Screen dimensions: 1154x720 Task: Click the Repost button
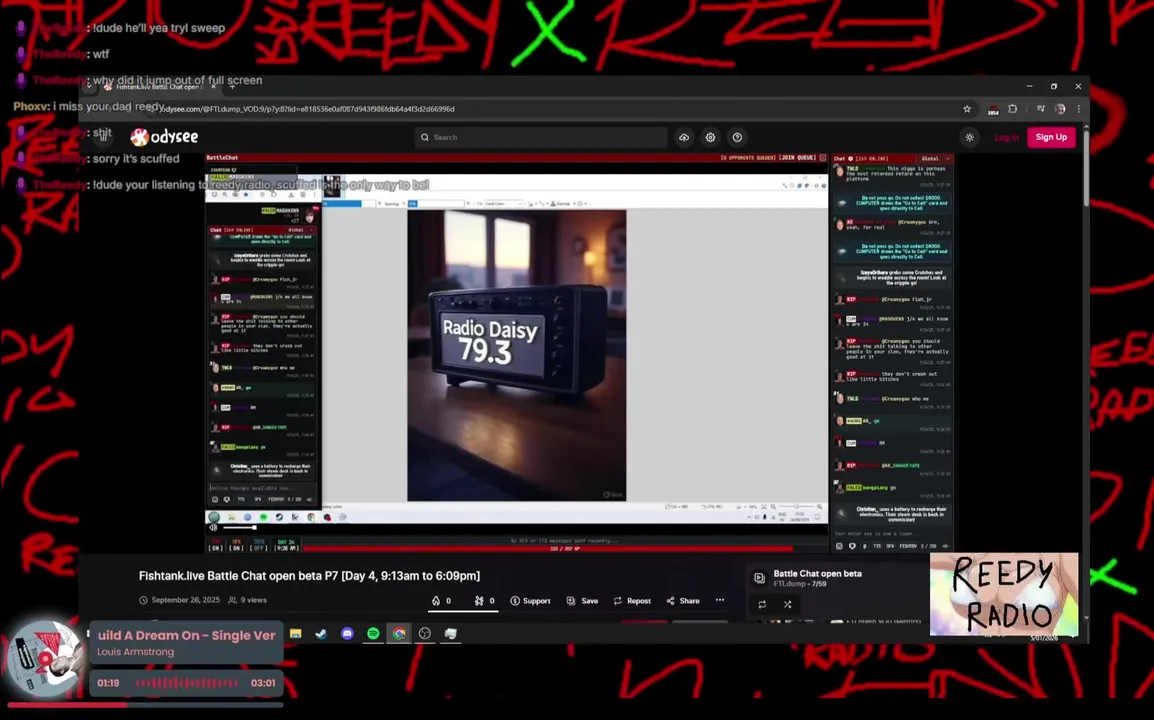pyautogui.click(x=632, y=601)
